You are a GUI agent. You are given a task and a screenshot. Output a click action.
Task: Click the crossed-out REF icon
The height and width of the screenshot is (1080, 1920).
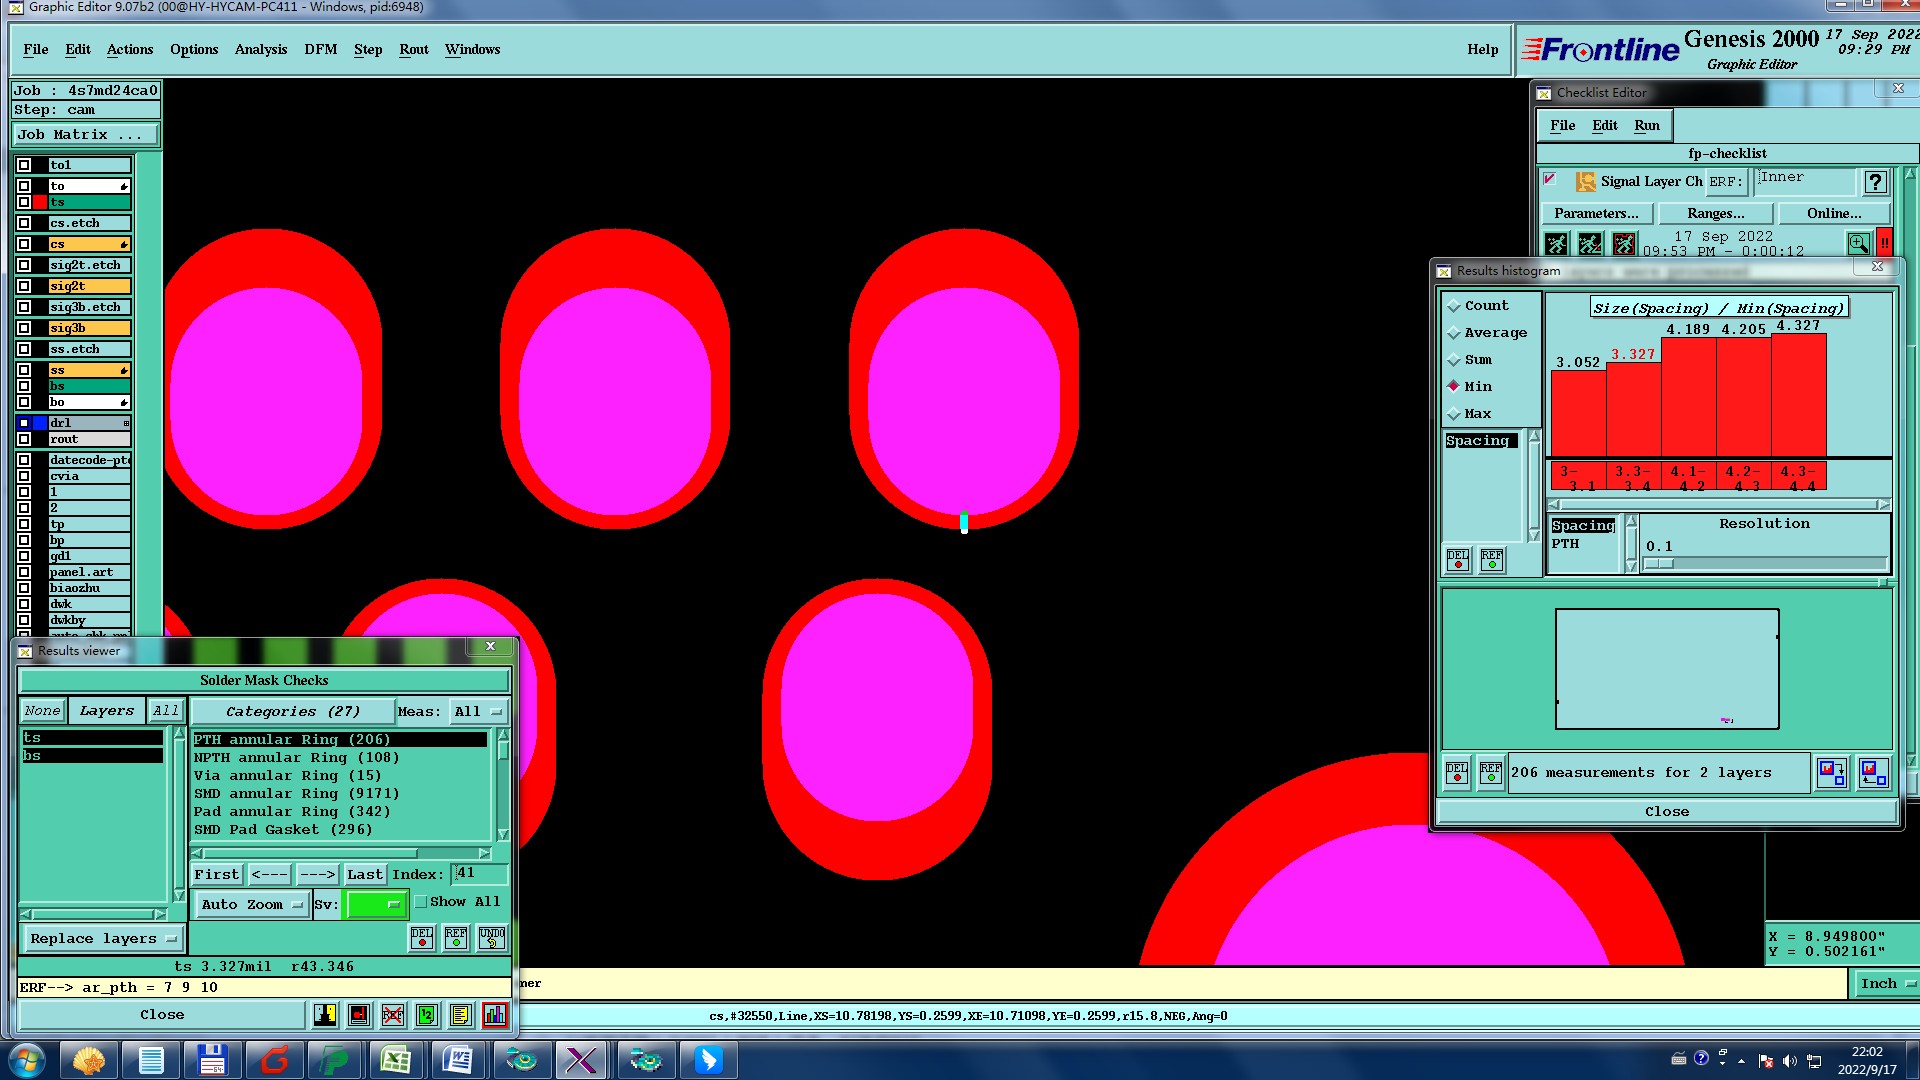(392, 1015)
